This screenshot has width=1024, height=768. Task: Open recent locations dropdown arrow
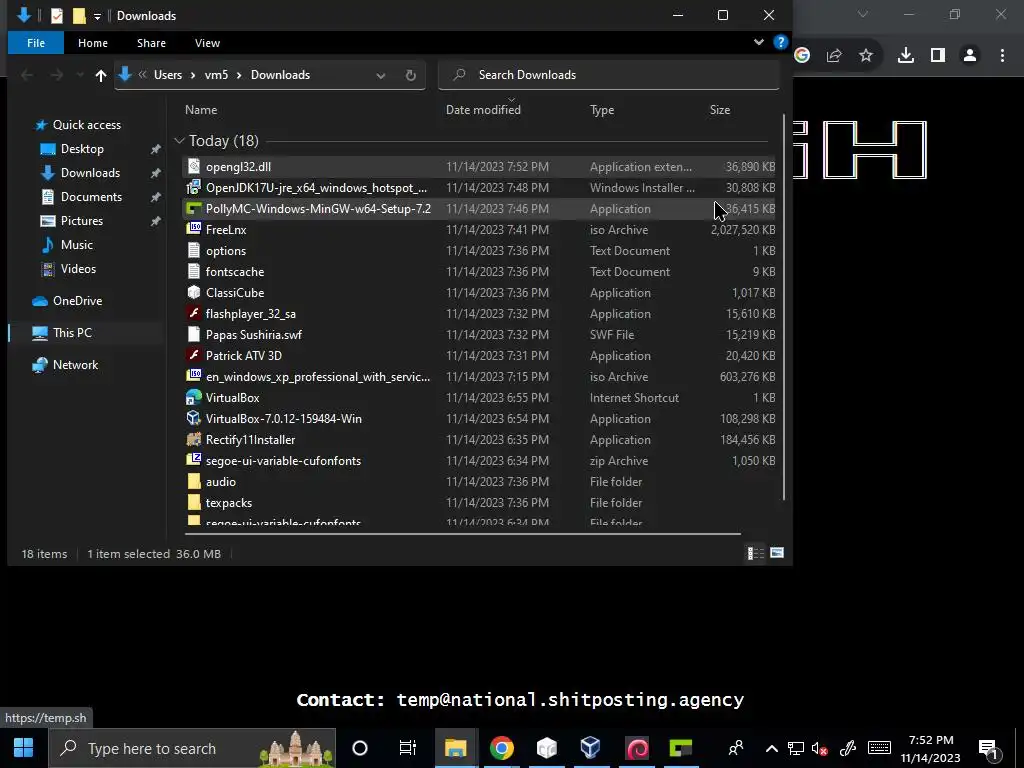[80, 75]
